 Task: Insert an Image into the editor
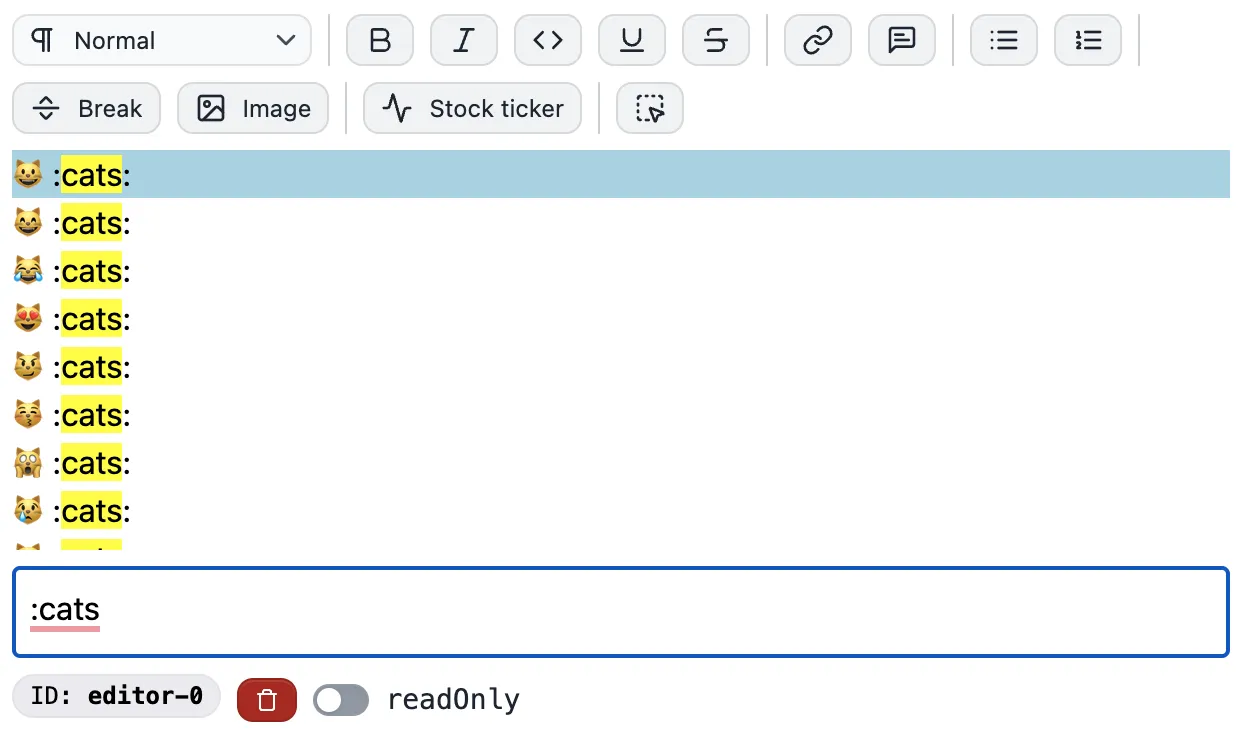[253, 108]
